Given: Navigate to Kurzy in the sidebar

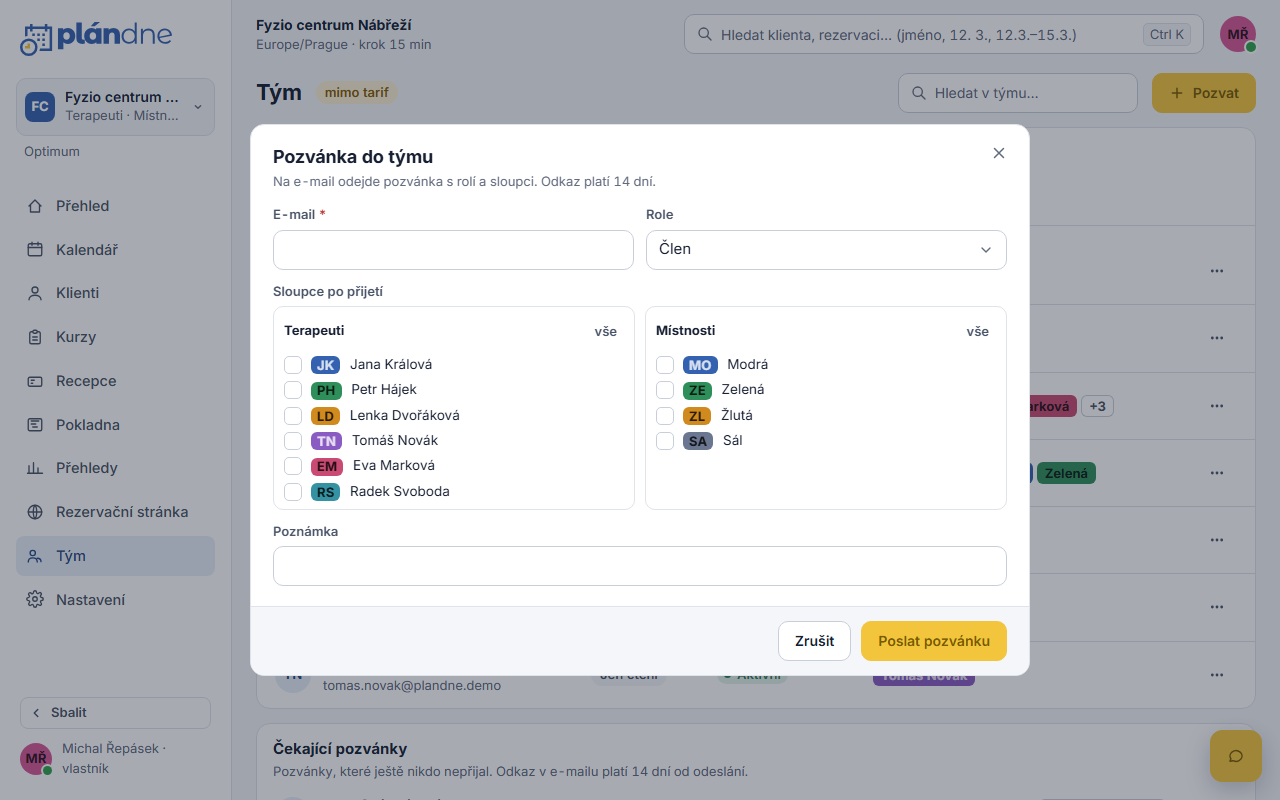Looking at the screenshot, I should click(x=115, y=337).
